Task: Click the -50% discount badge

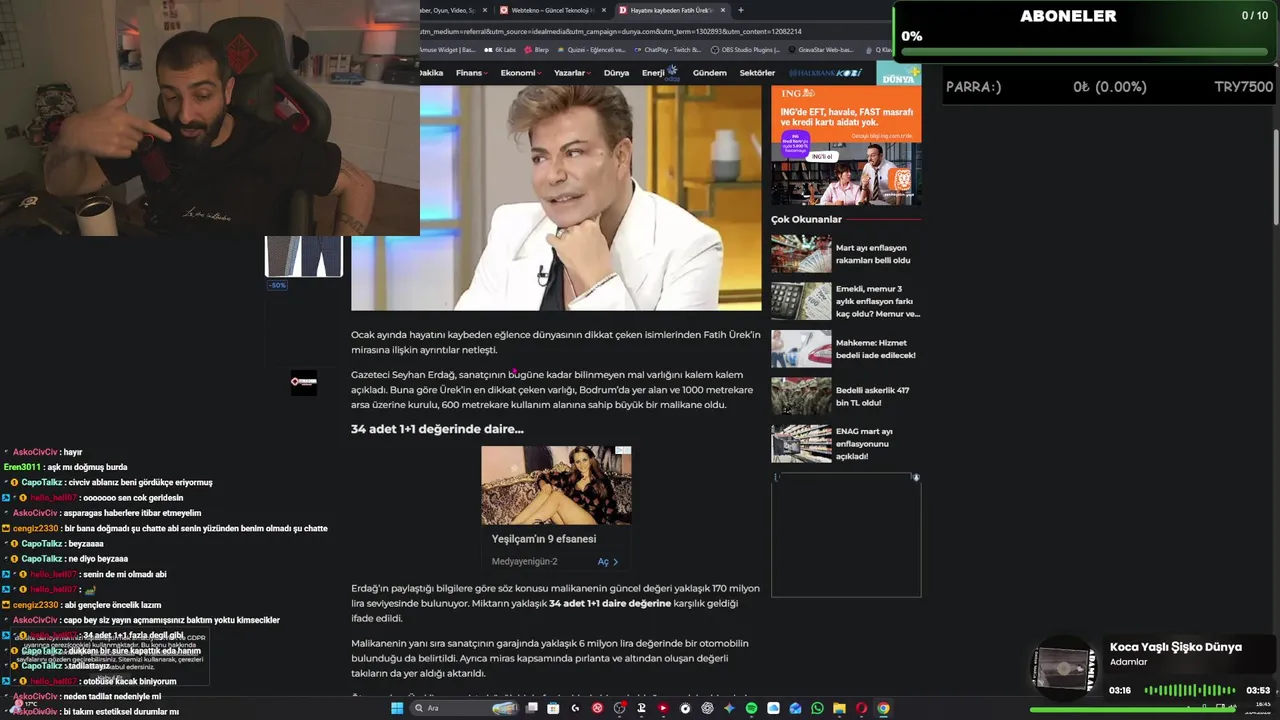Action: pyautogui.click(x=277, y=285)
